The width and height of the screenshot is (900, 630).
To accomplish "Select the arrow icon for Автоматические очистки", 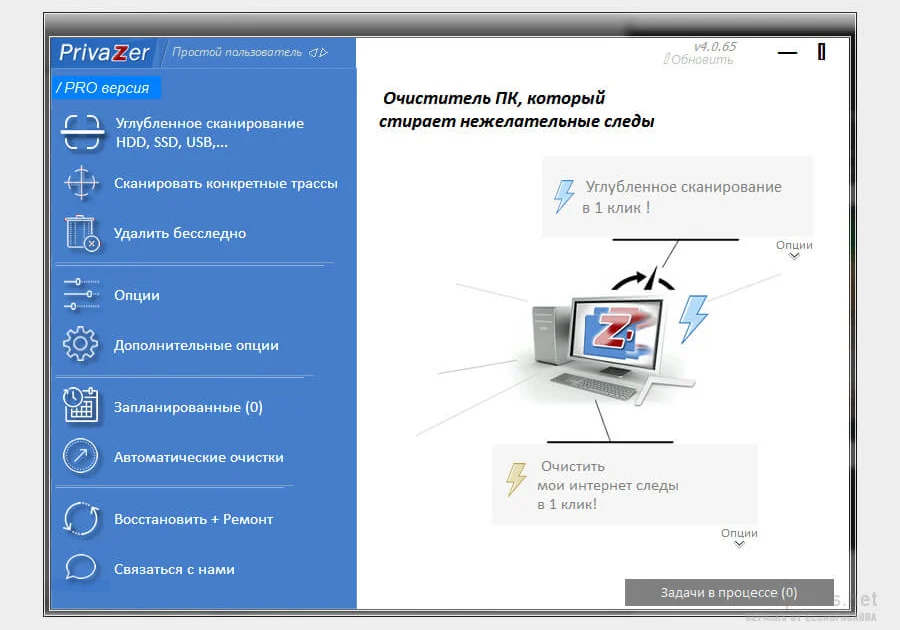I will (x=82, y=457).
